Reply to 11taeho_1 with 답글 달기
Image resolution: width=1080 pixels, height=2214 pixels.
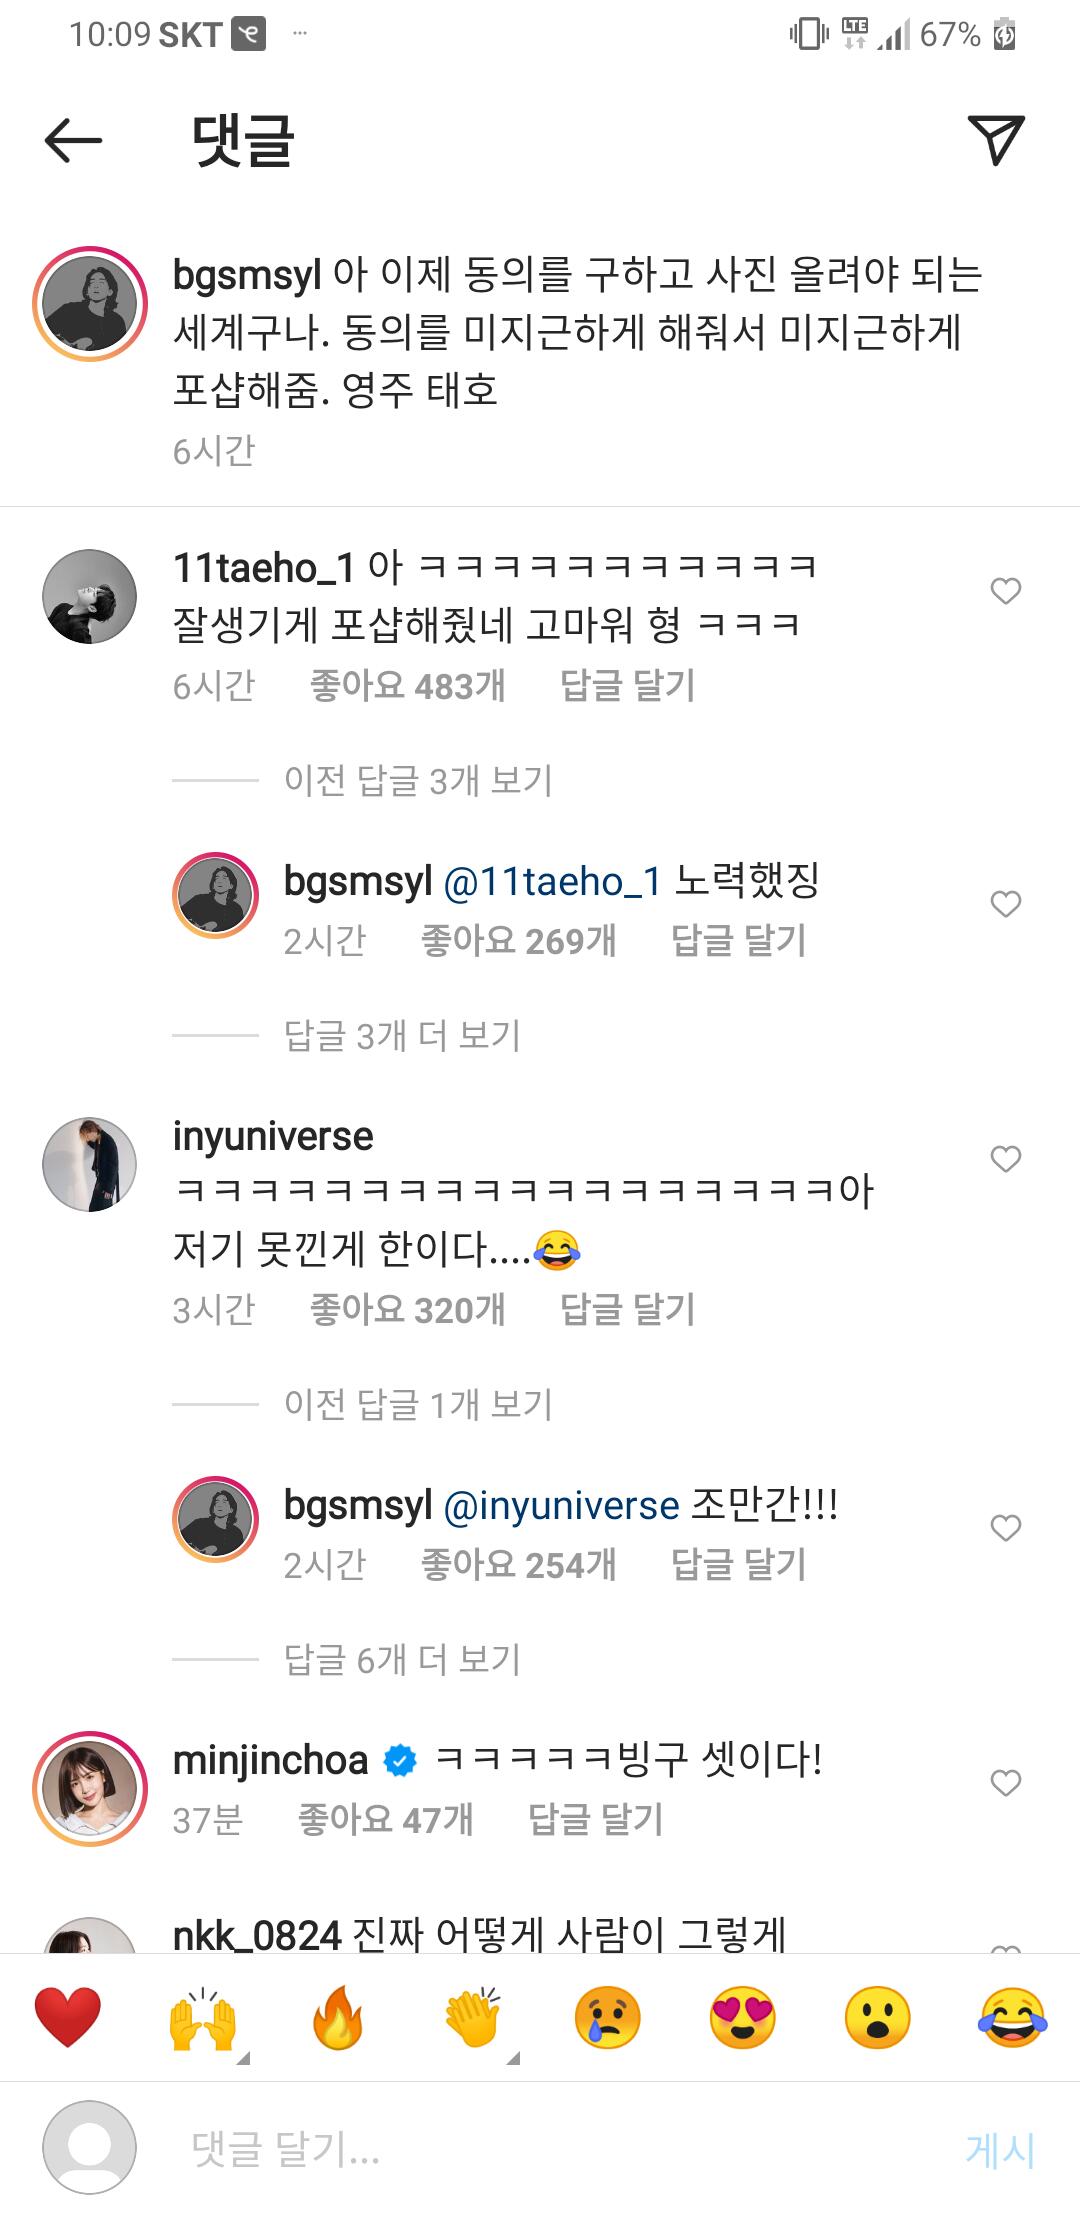(627, 685)
